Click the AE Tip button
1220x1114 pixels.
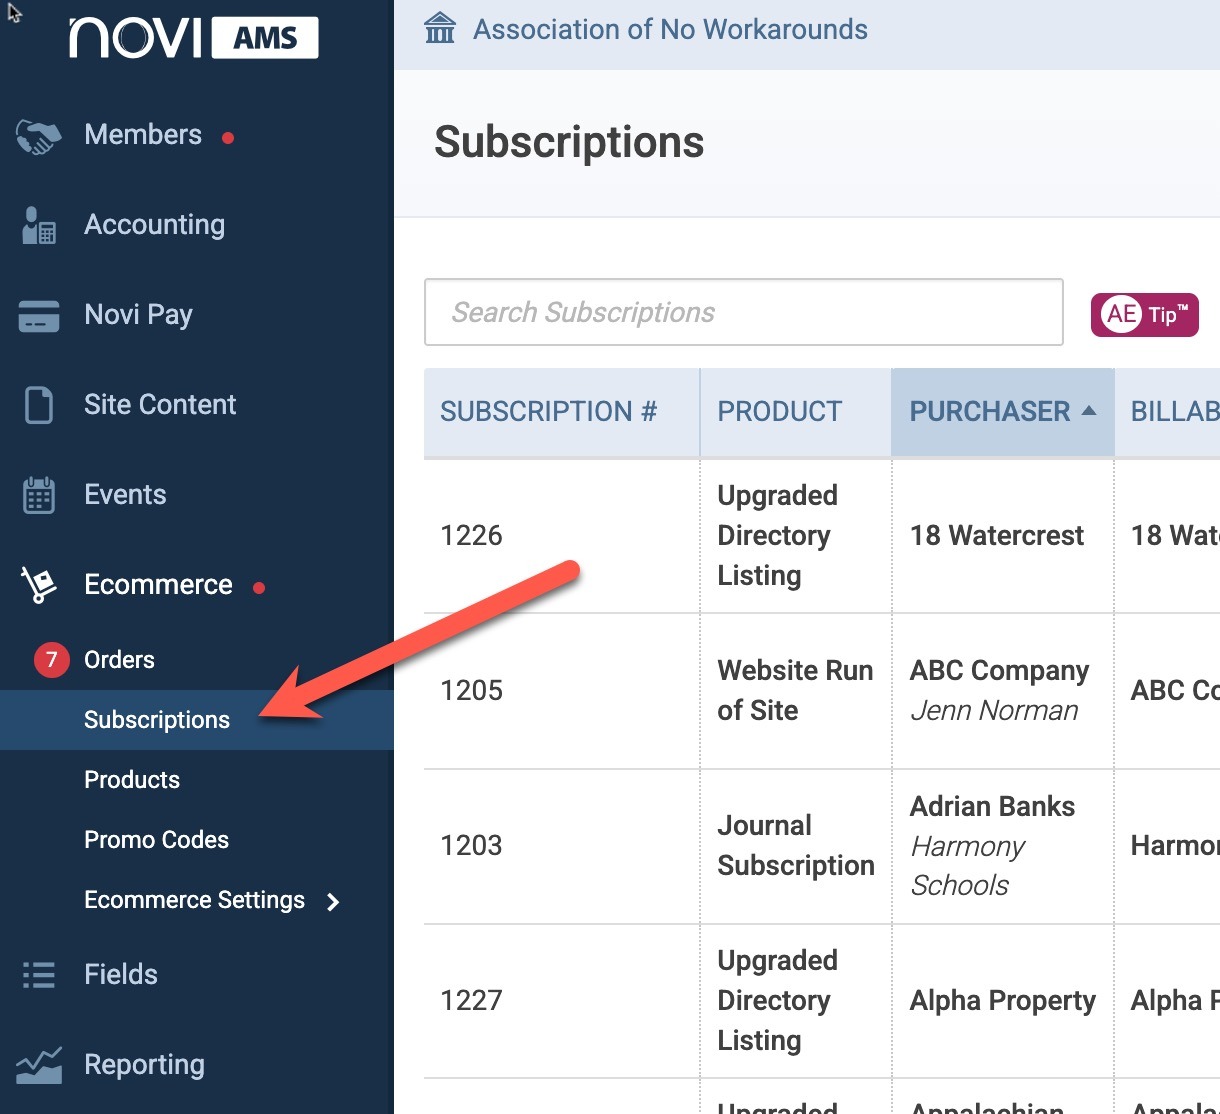(1144, 315)
